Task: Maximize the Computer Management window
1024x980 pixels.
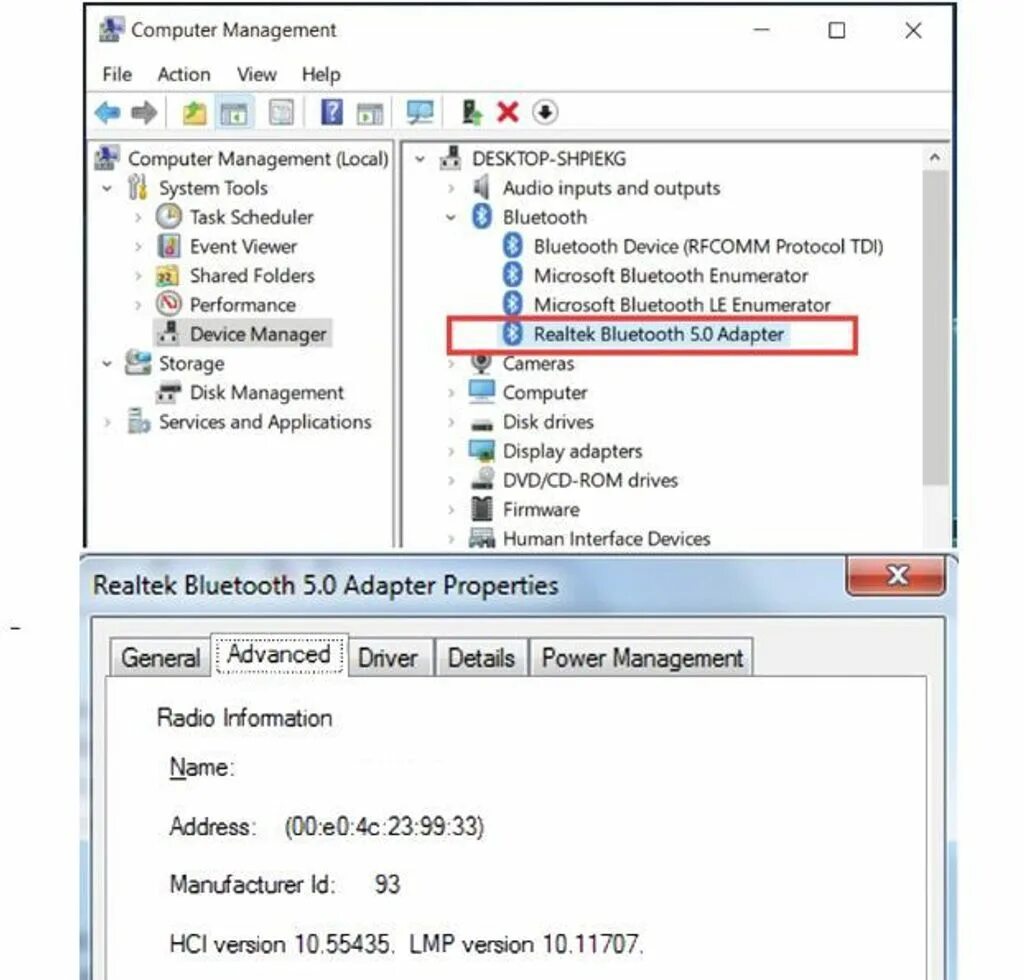Action: coord(837,30)
